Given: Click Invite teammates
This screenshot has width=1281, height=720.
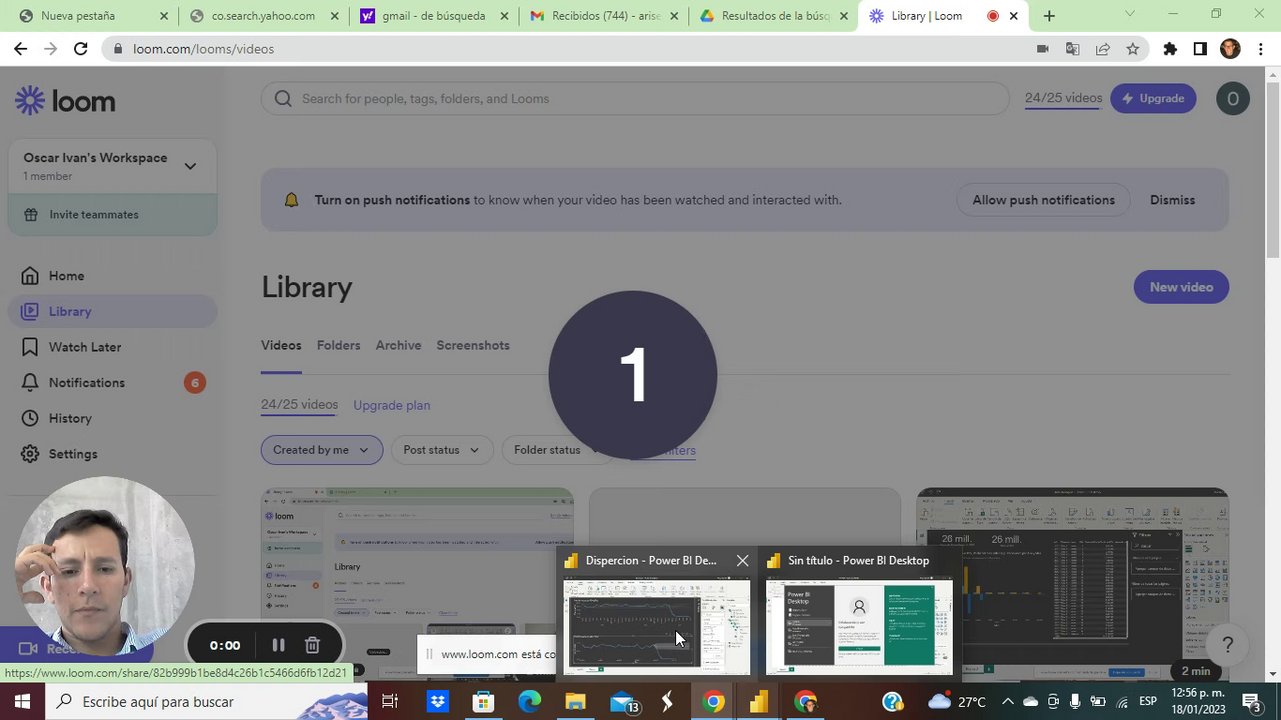Looking at the screenshot, I should [x=112, y=214].
